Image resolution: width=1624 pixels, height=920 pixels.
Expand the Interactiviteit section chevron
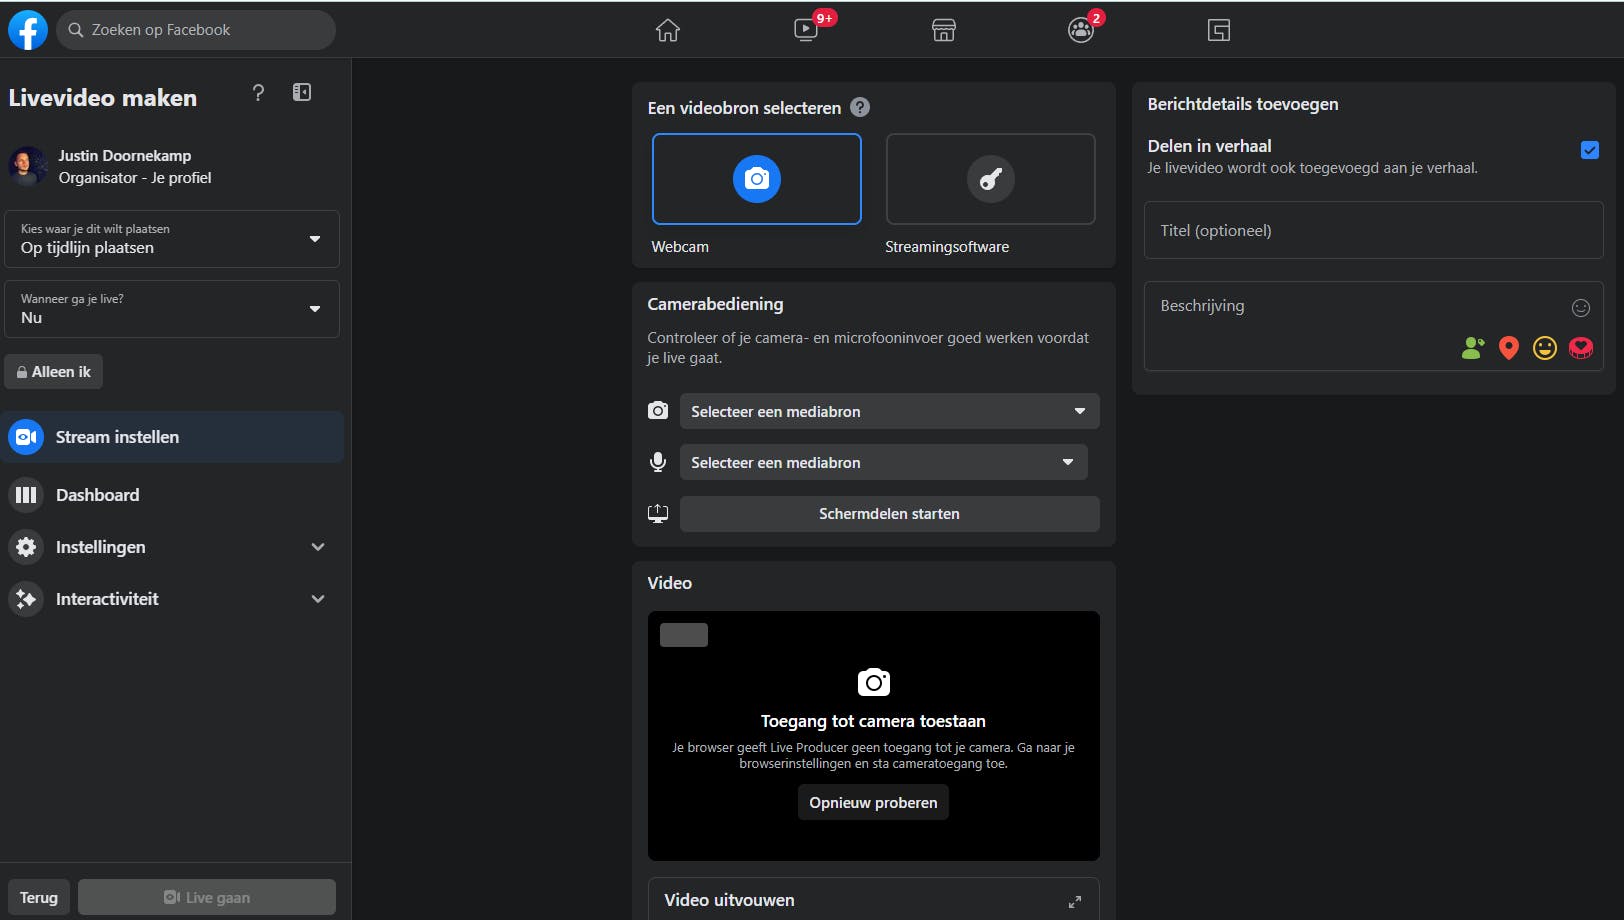[x=318, y=599]
